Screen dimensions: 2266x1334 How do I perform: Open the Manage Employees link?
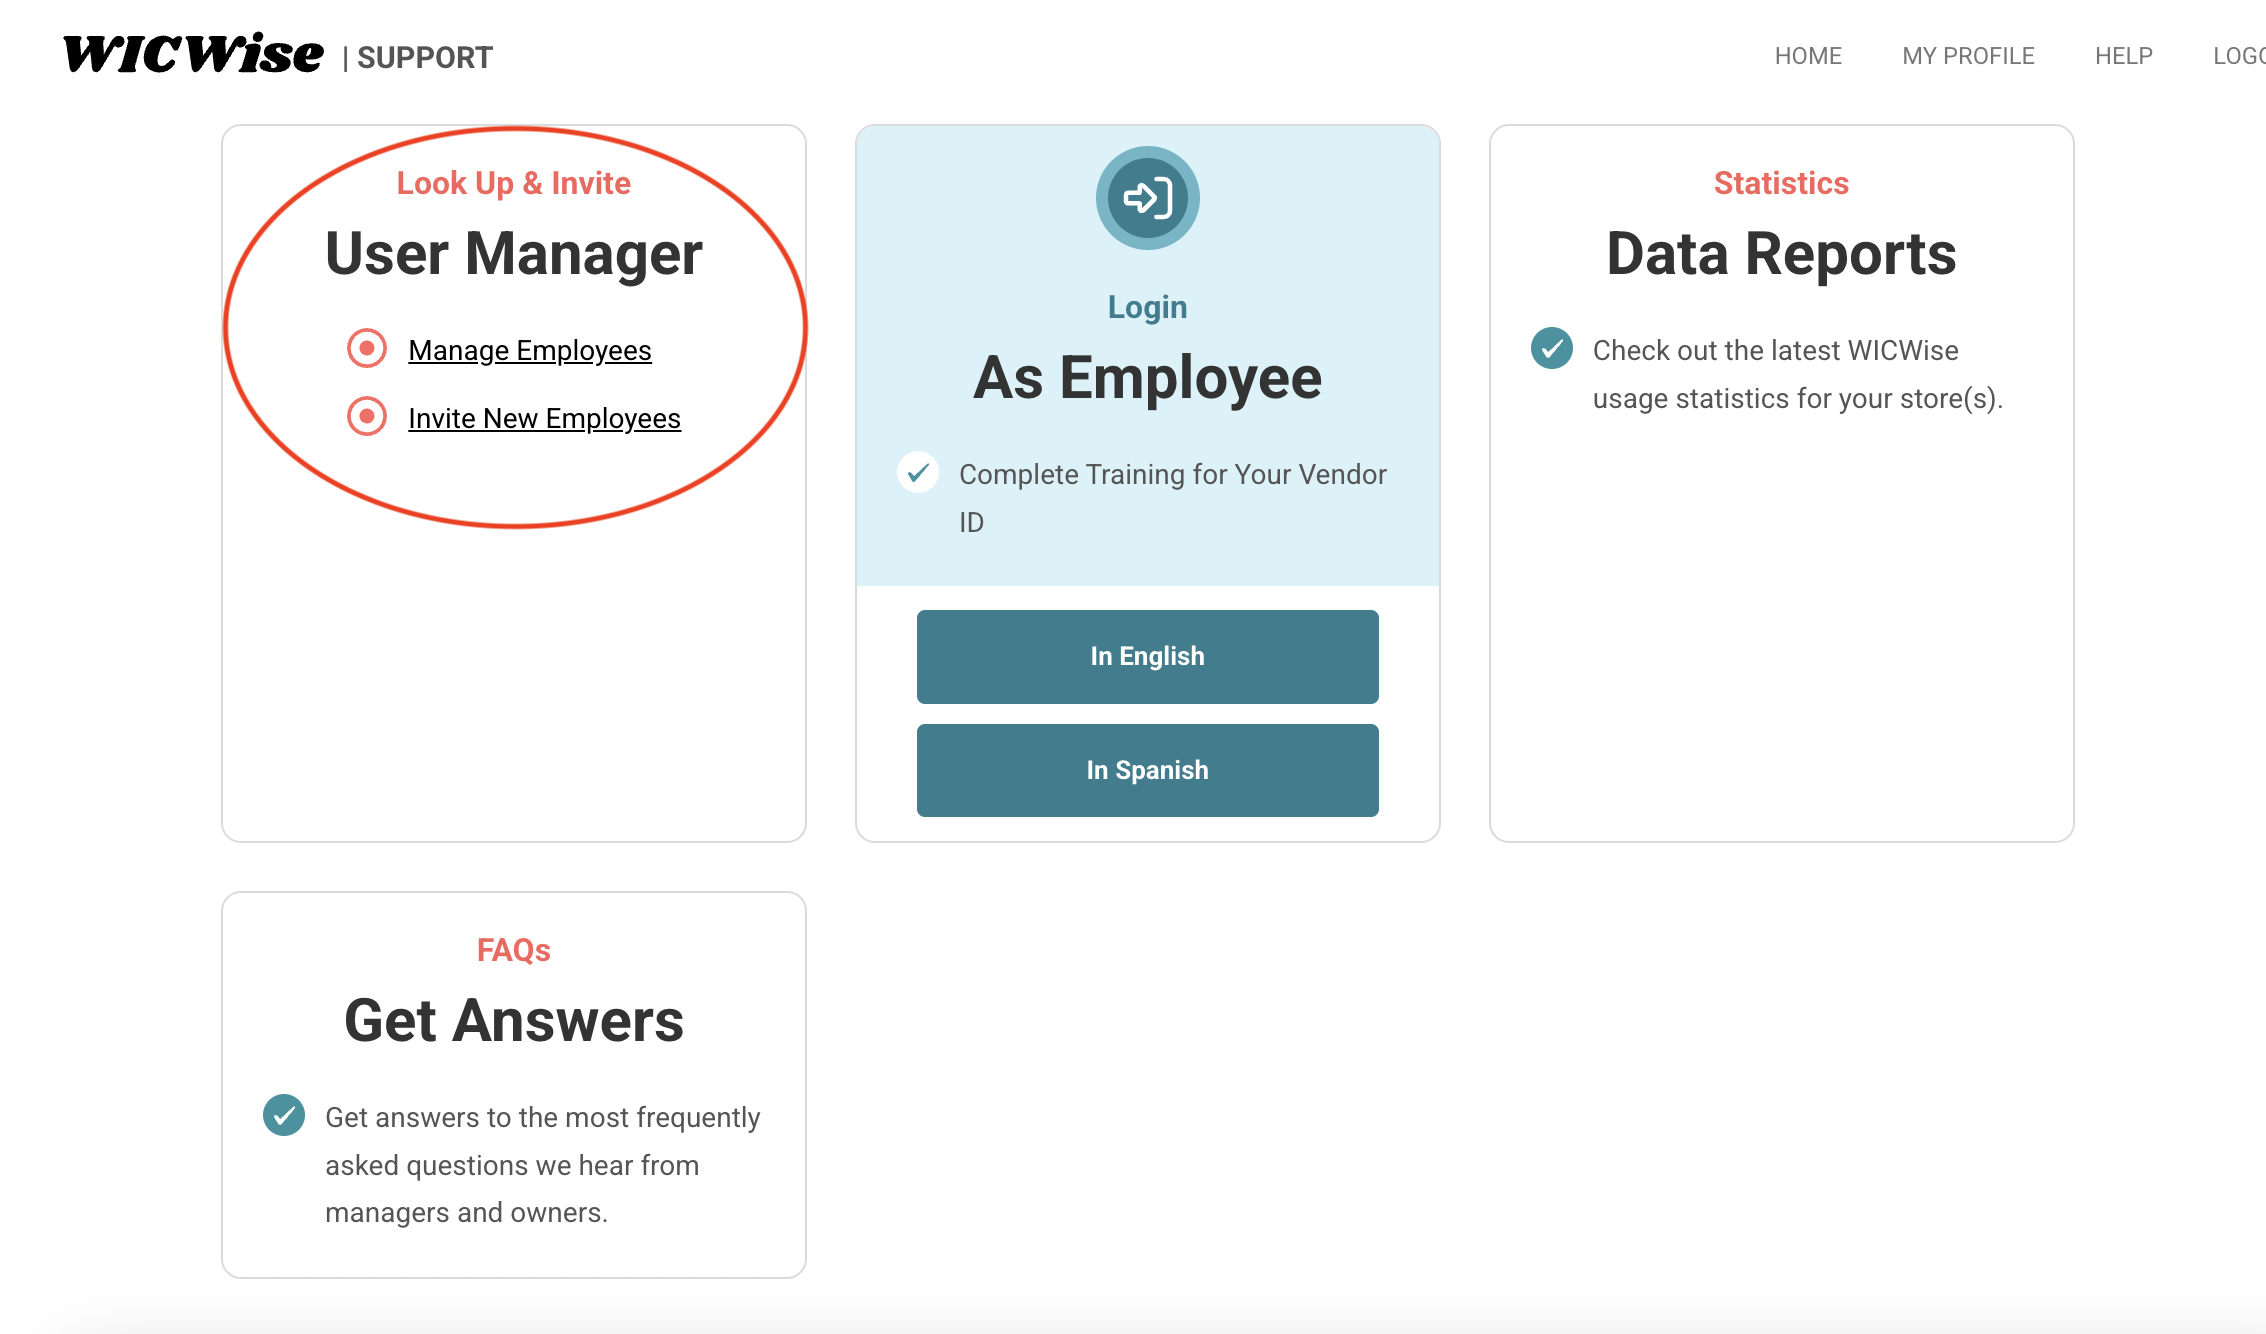coord(530,350)
